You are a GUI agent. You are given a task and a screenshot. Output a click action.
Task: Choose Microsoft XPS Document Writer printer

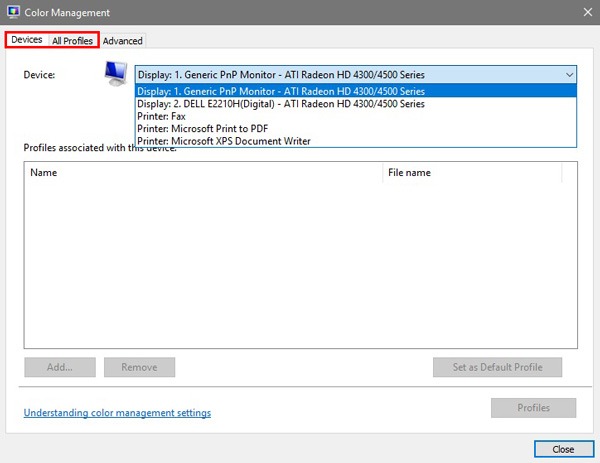pyautogui.click(x=224, y=141)
